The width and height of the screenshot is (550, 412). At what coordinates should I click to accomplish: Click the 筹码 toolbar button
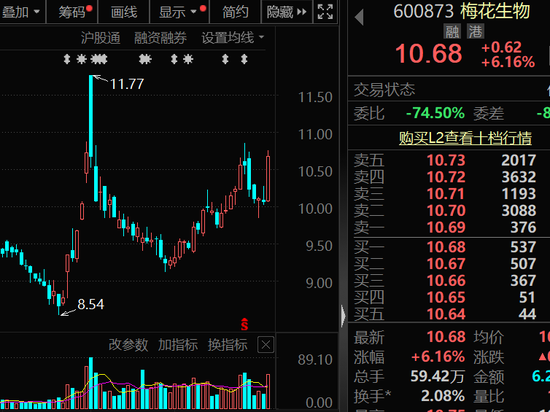click(72, 12)
